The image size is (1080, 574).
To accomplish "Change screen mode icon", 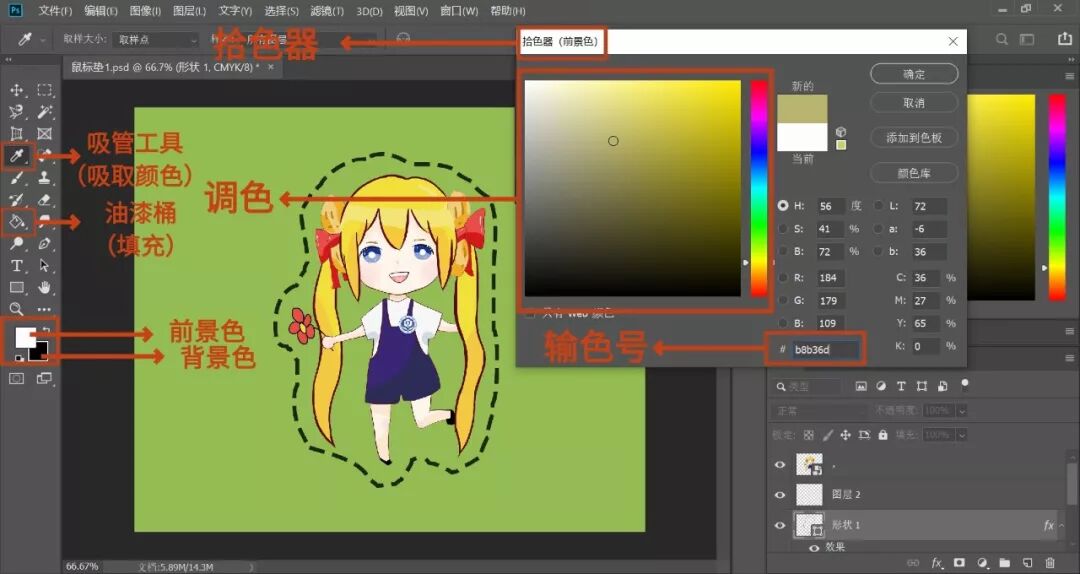I will (44, 378).
